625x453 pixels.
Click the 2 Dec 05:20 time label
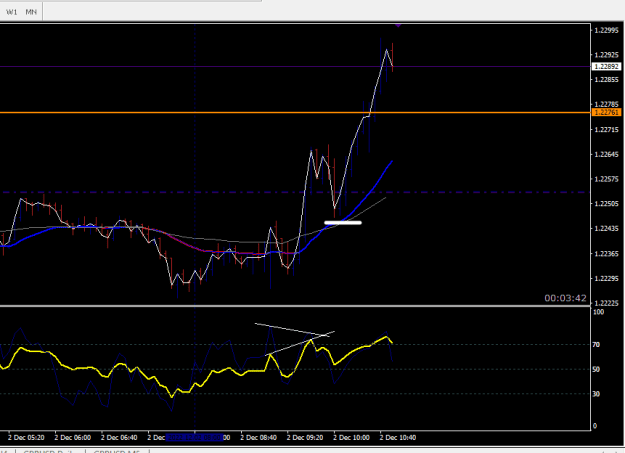click(26, 437)
